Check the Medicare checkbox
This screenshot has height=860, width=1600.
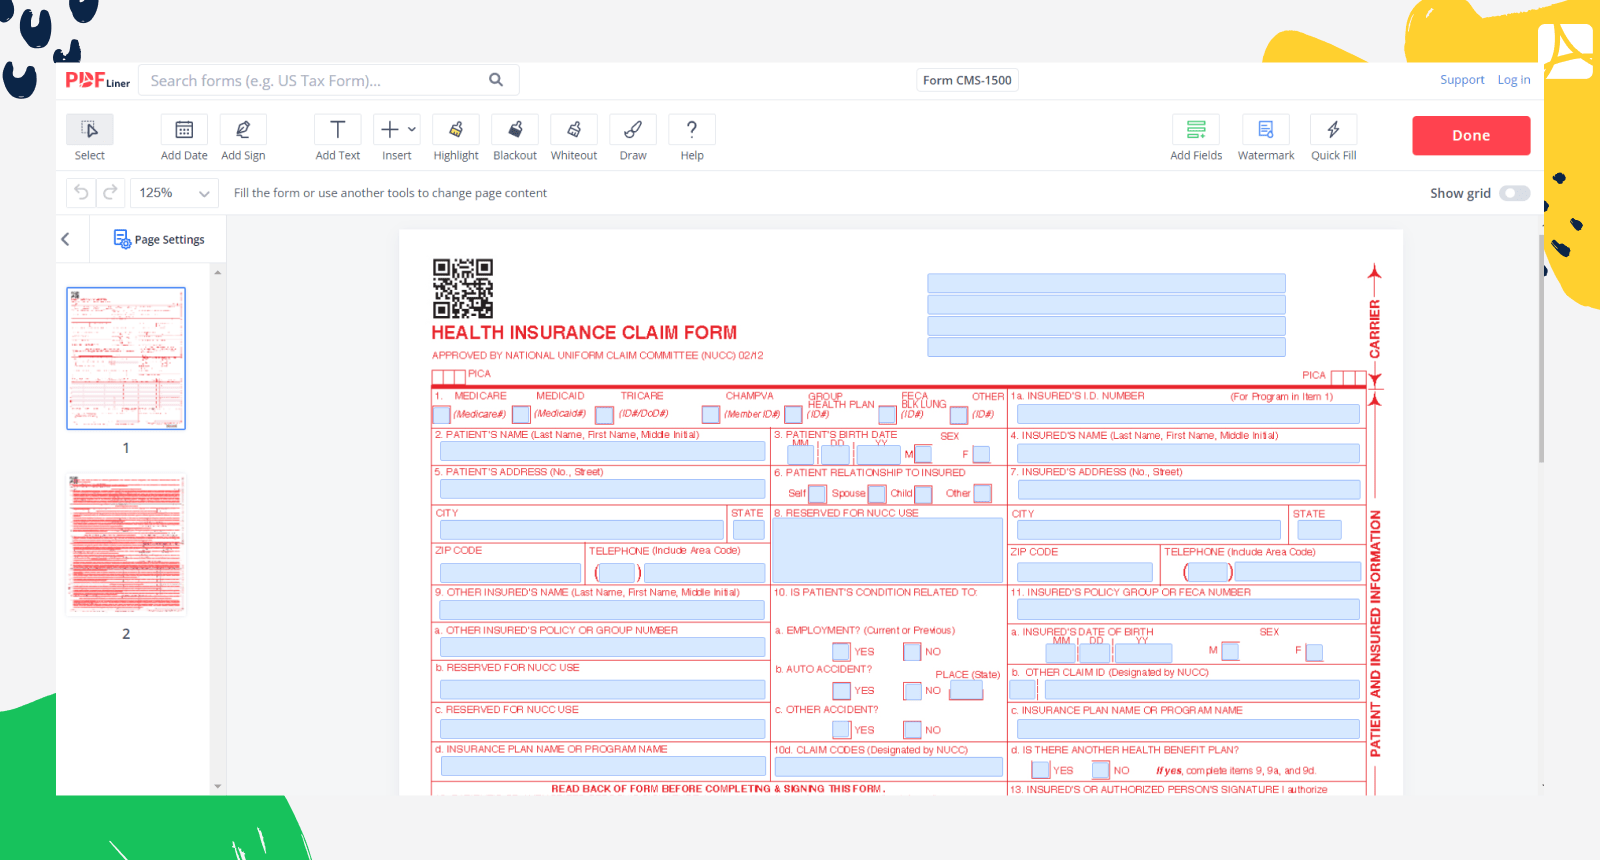click(x=441, y=414)
